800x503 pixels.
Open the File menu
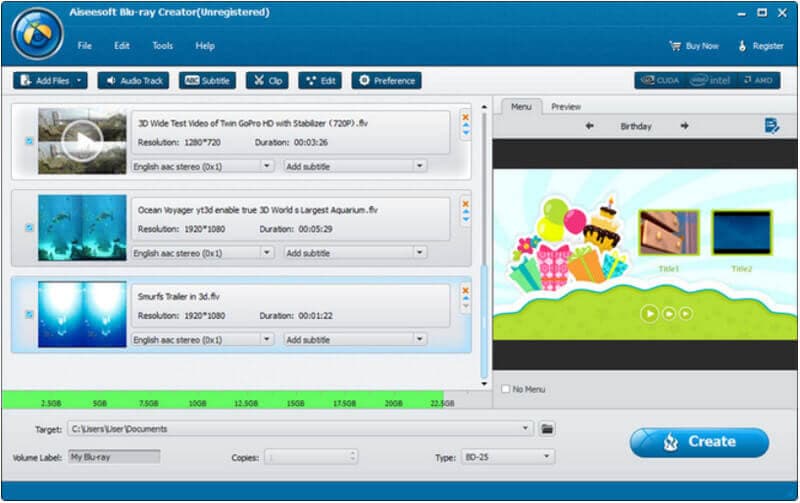(85, 45)
